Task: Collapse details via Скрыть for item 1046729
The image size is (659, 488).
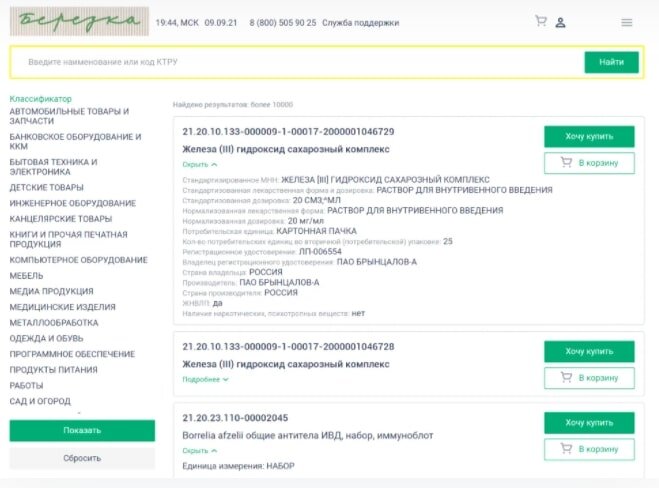Action: pyautogui.click(x=200, y=164)
